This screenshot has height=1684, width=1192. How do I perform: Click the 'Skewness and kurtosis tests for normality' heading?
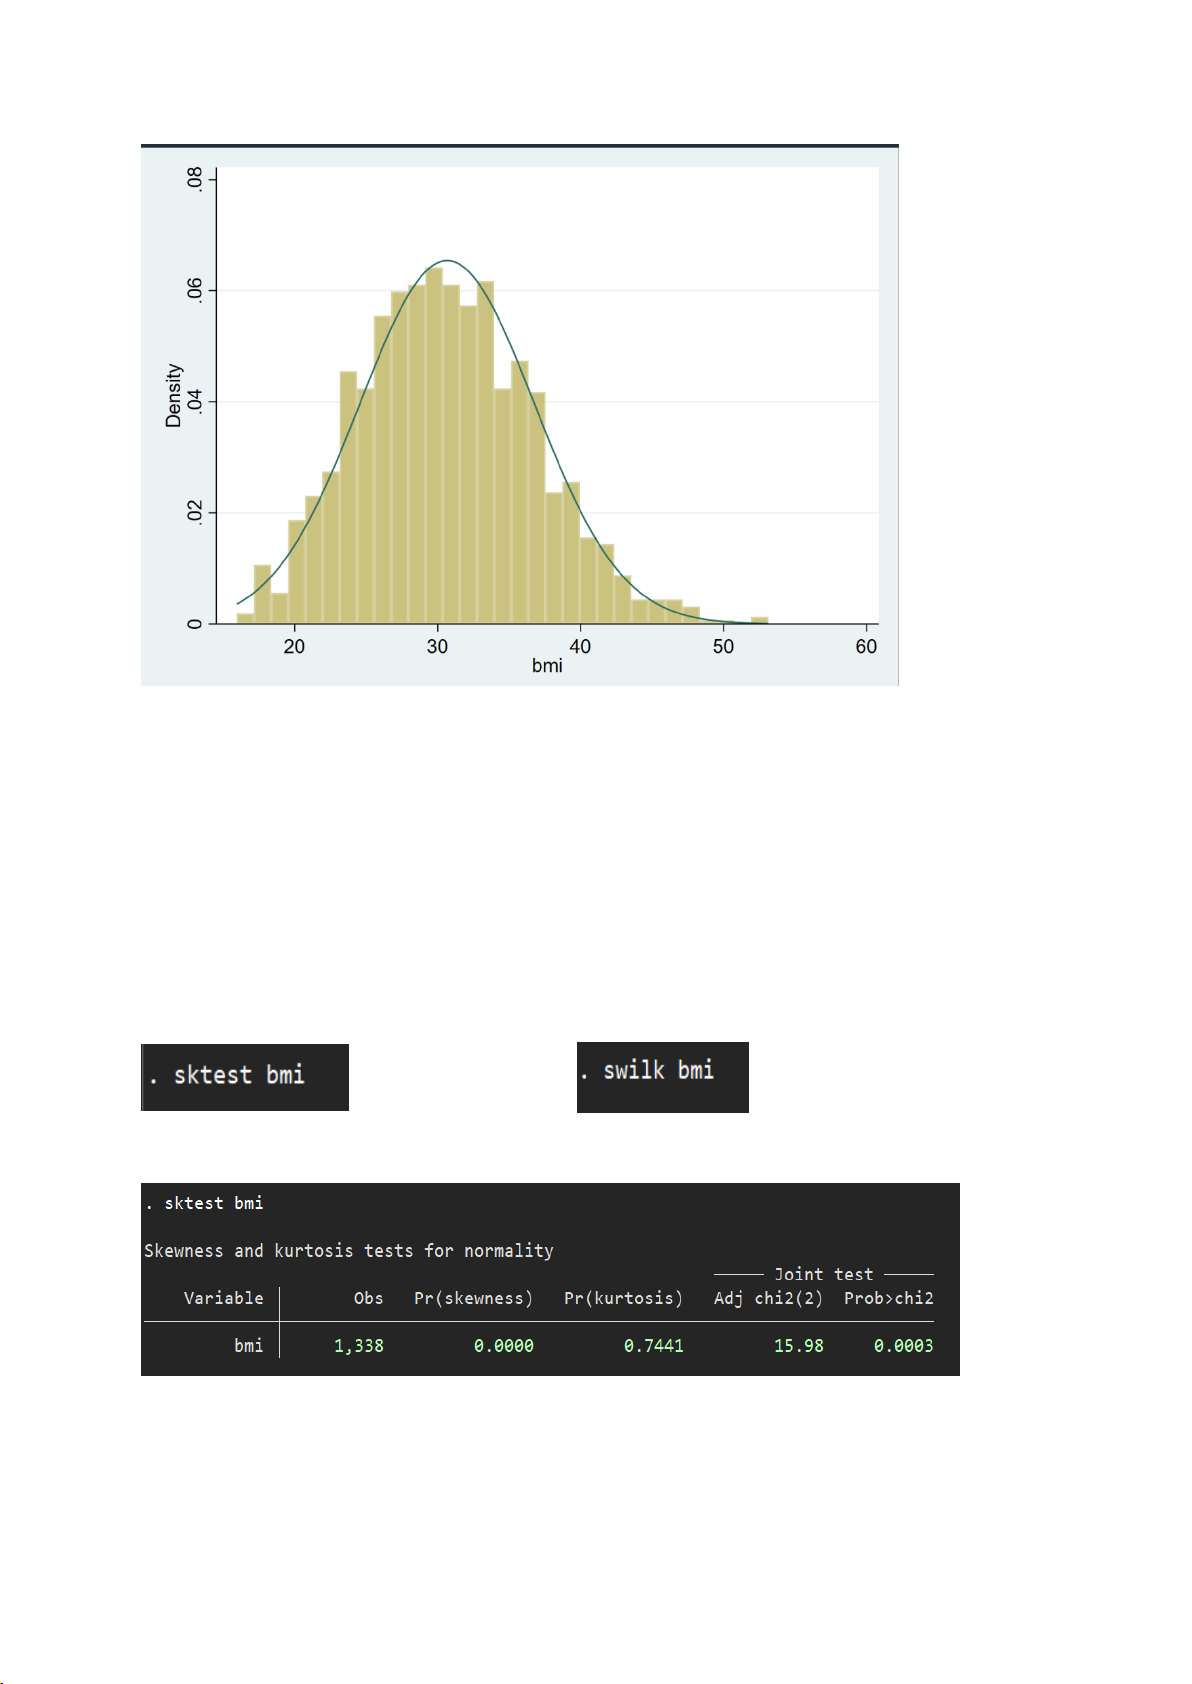(349, 1251)
